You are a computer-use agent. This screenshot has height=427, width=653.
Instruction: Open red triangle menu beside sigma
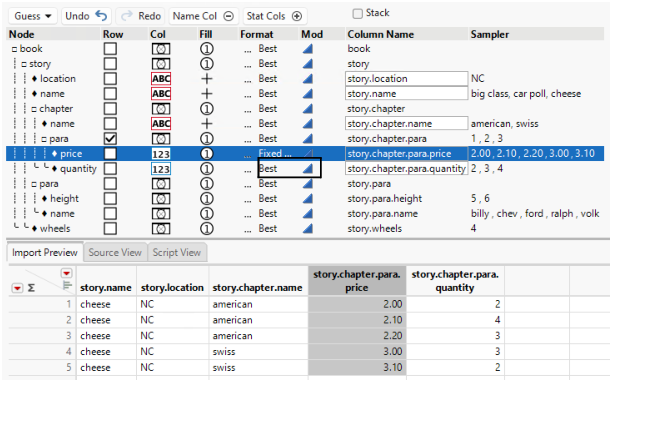coord(17,288)
